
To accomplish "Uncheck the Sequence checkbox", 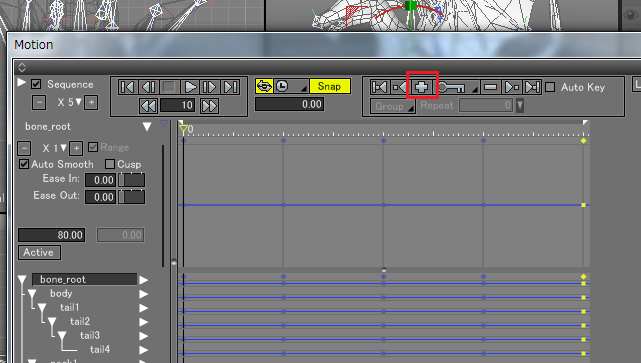I will pos(36,84).
